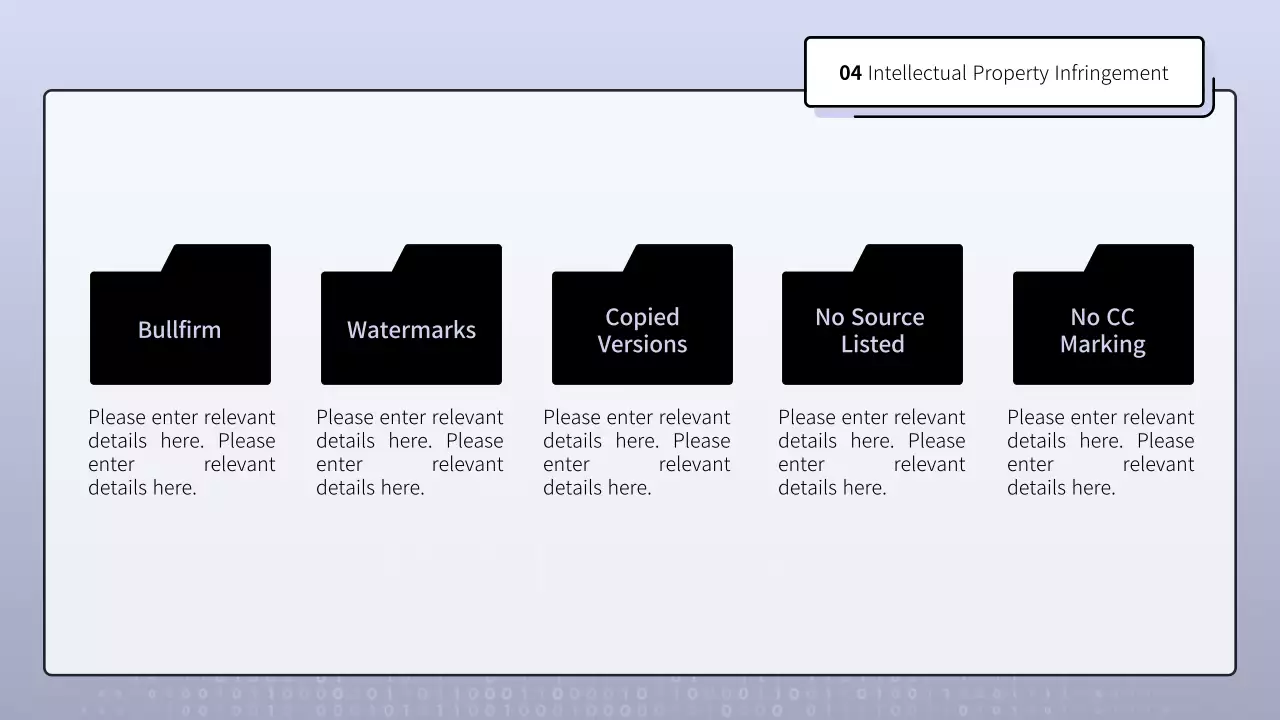The height and width of the screenshot is (720, 1280).
Task: Select the description text under Bullfirm
Action: click(181, 452)
